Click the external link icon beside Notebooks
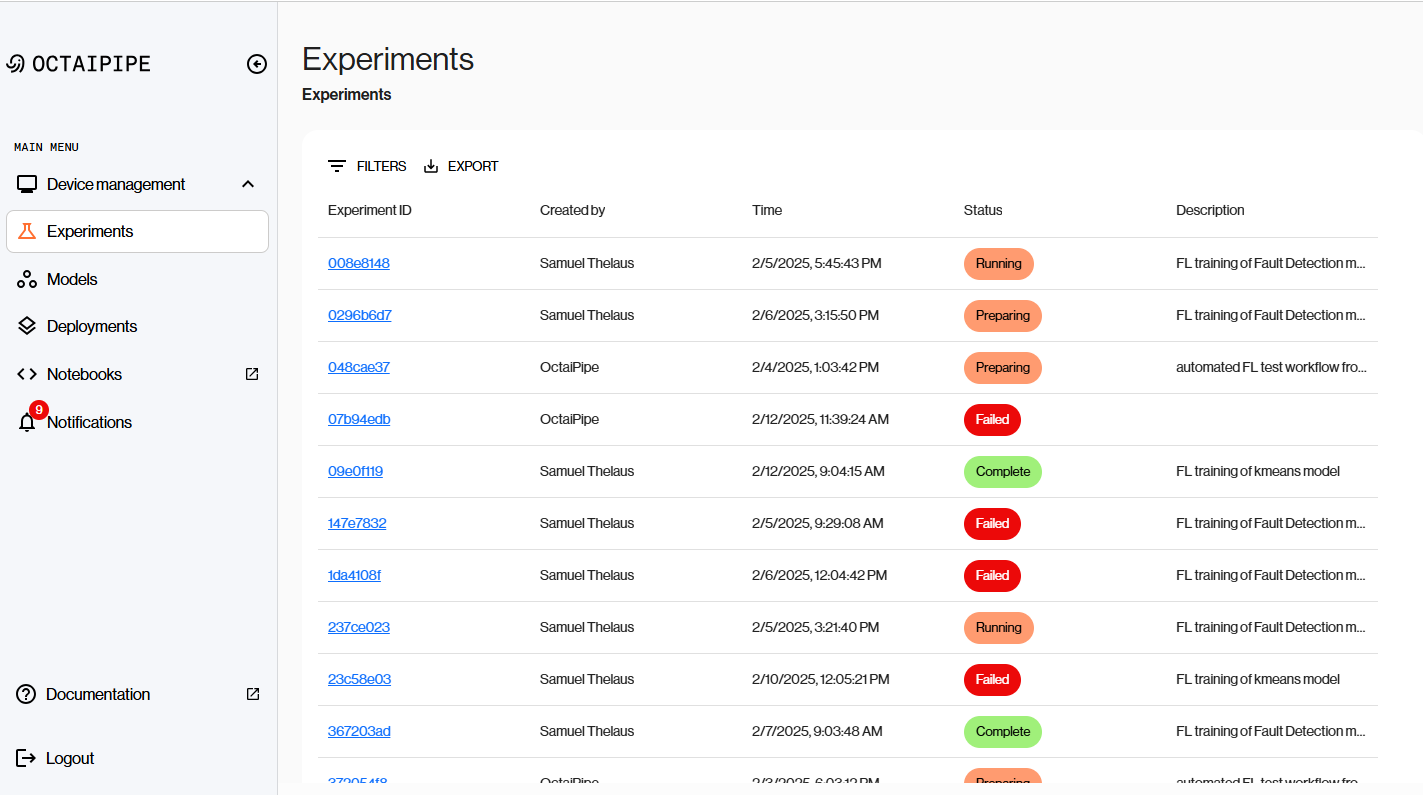1423x795 pixels. (252, 373)
